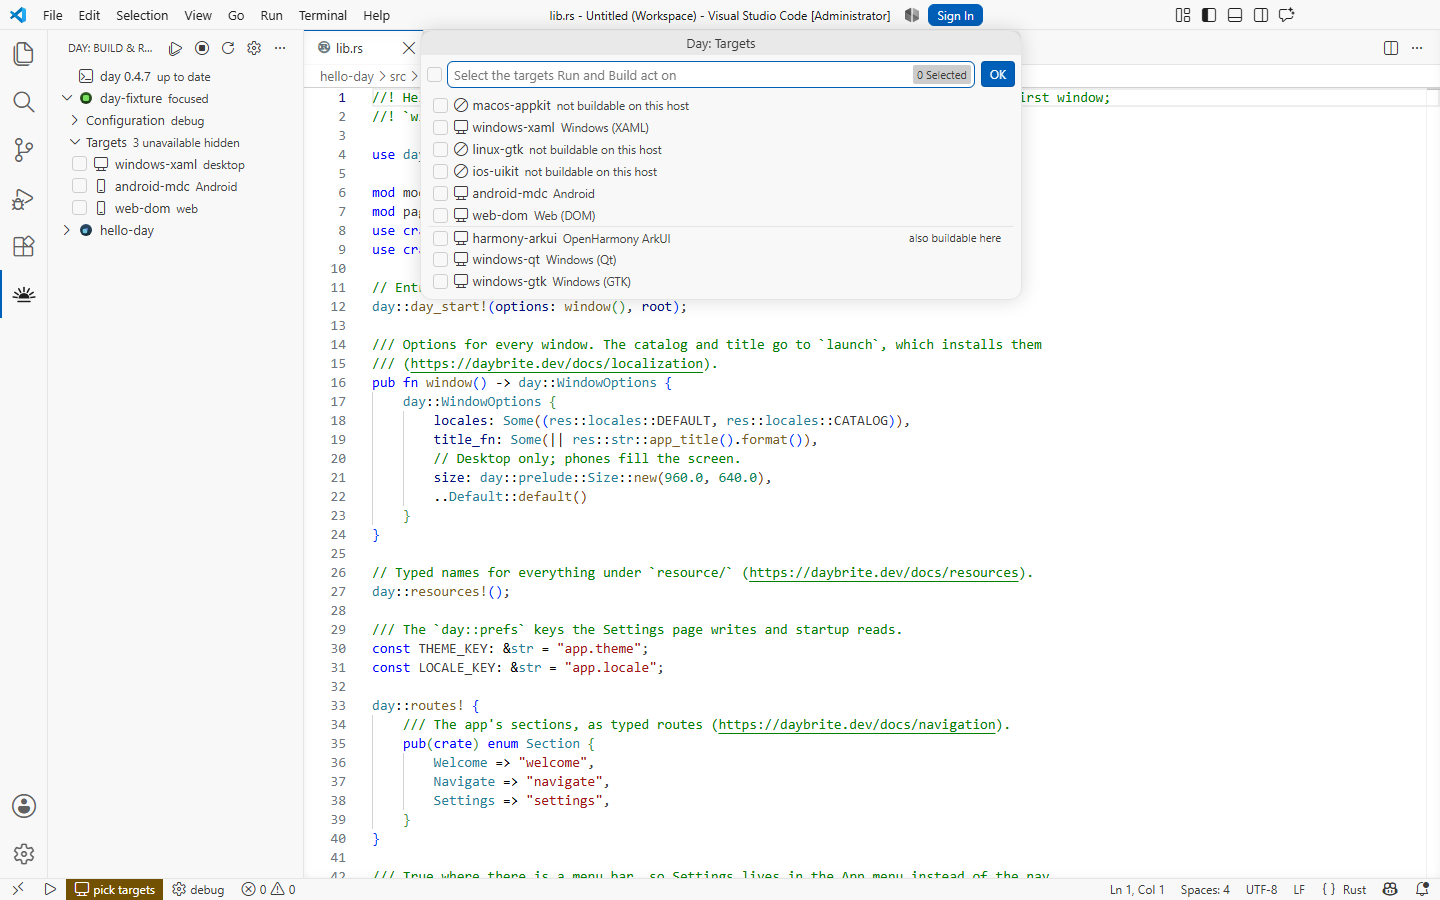Click debug configuration in status bar
Screen dimensions: 1440x900
[x=198, y=889]
